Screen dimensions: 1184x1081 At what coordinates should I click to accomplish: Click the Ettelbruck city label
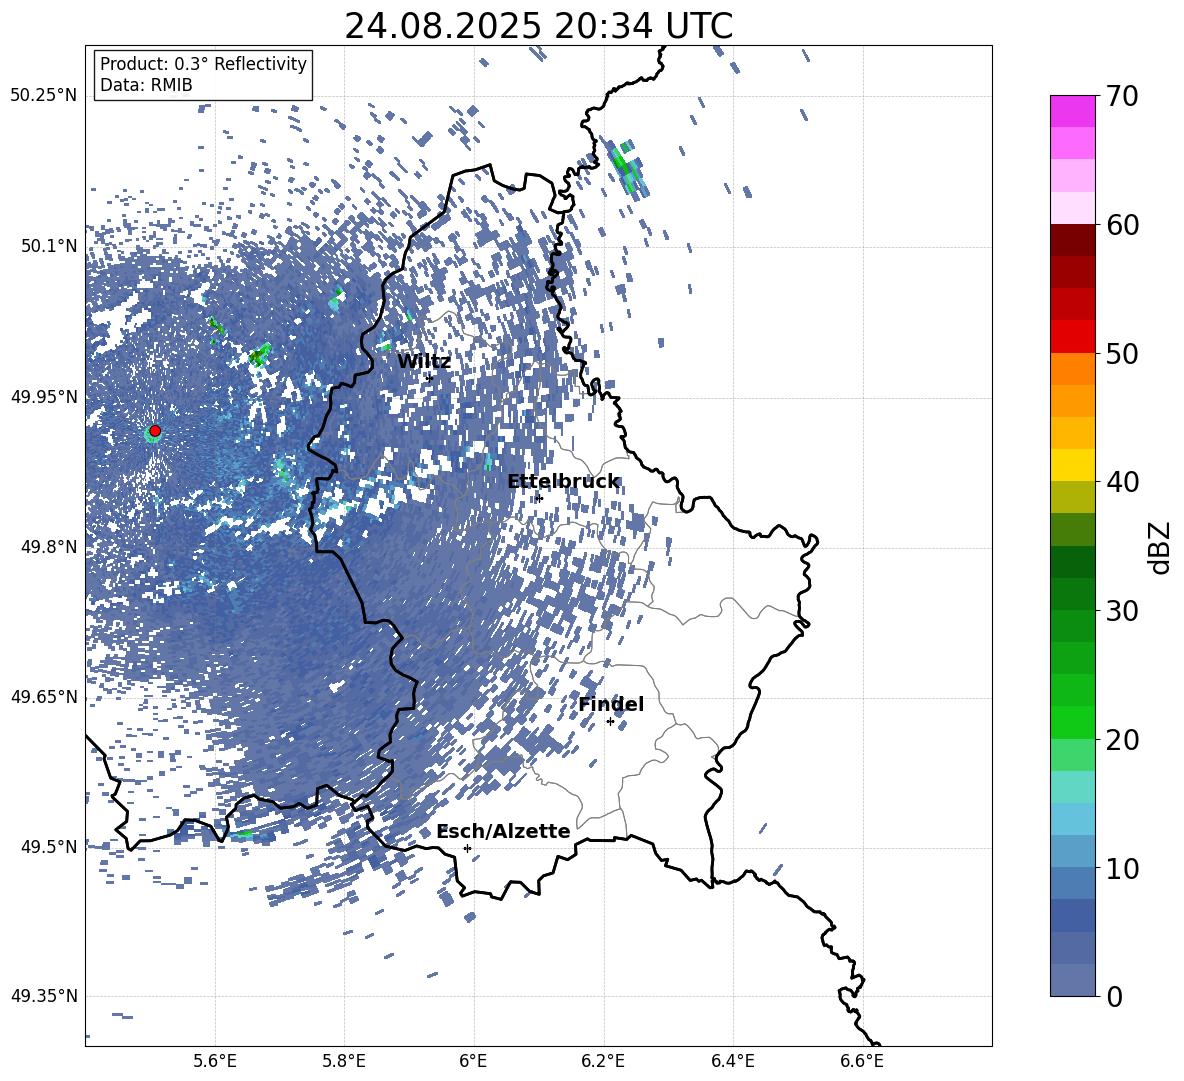click(x=563, y=482)
